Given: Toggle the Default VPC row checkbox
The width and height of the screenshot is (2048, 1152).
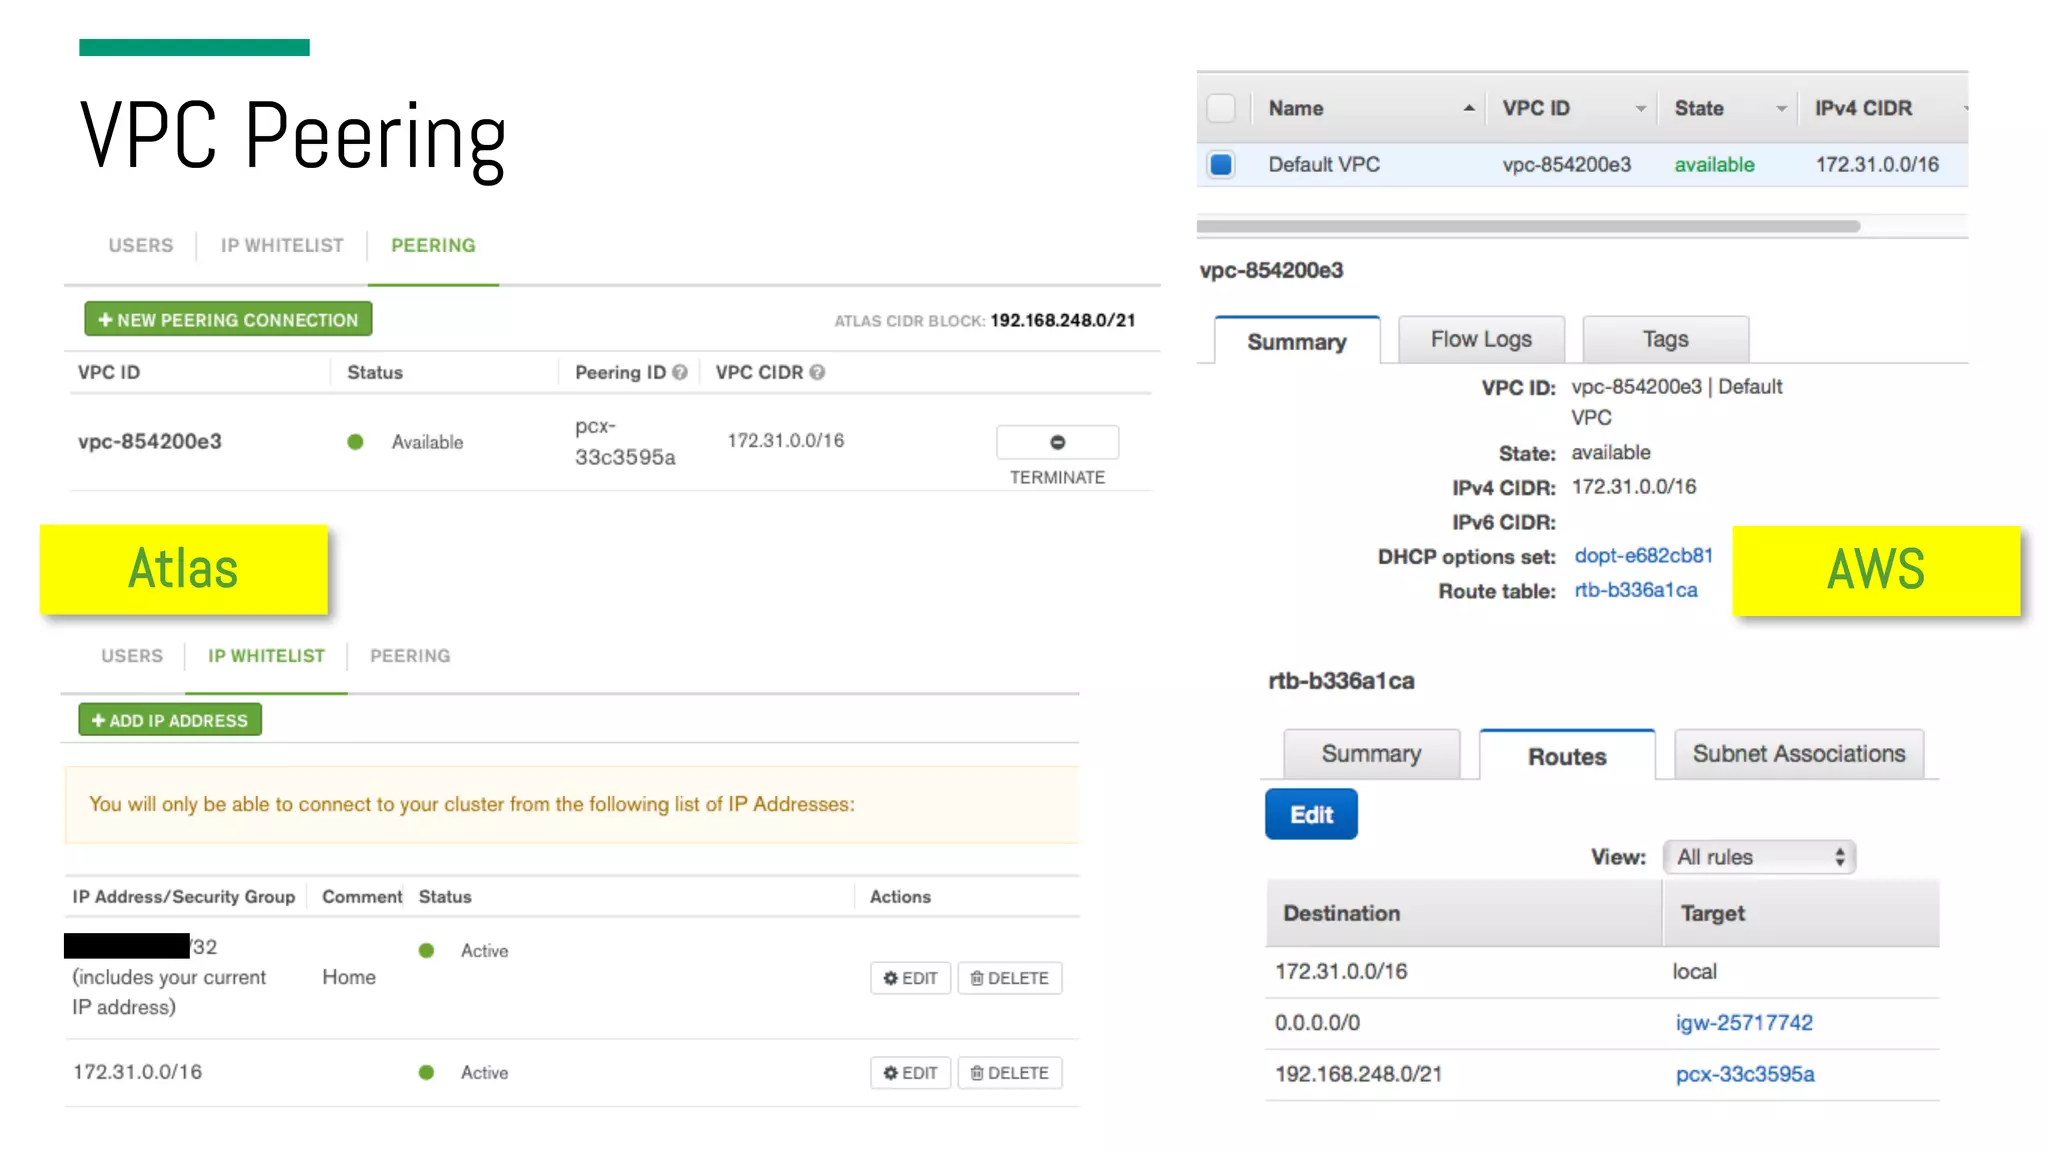Looking at the screenshot, I should [1221, 164].
